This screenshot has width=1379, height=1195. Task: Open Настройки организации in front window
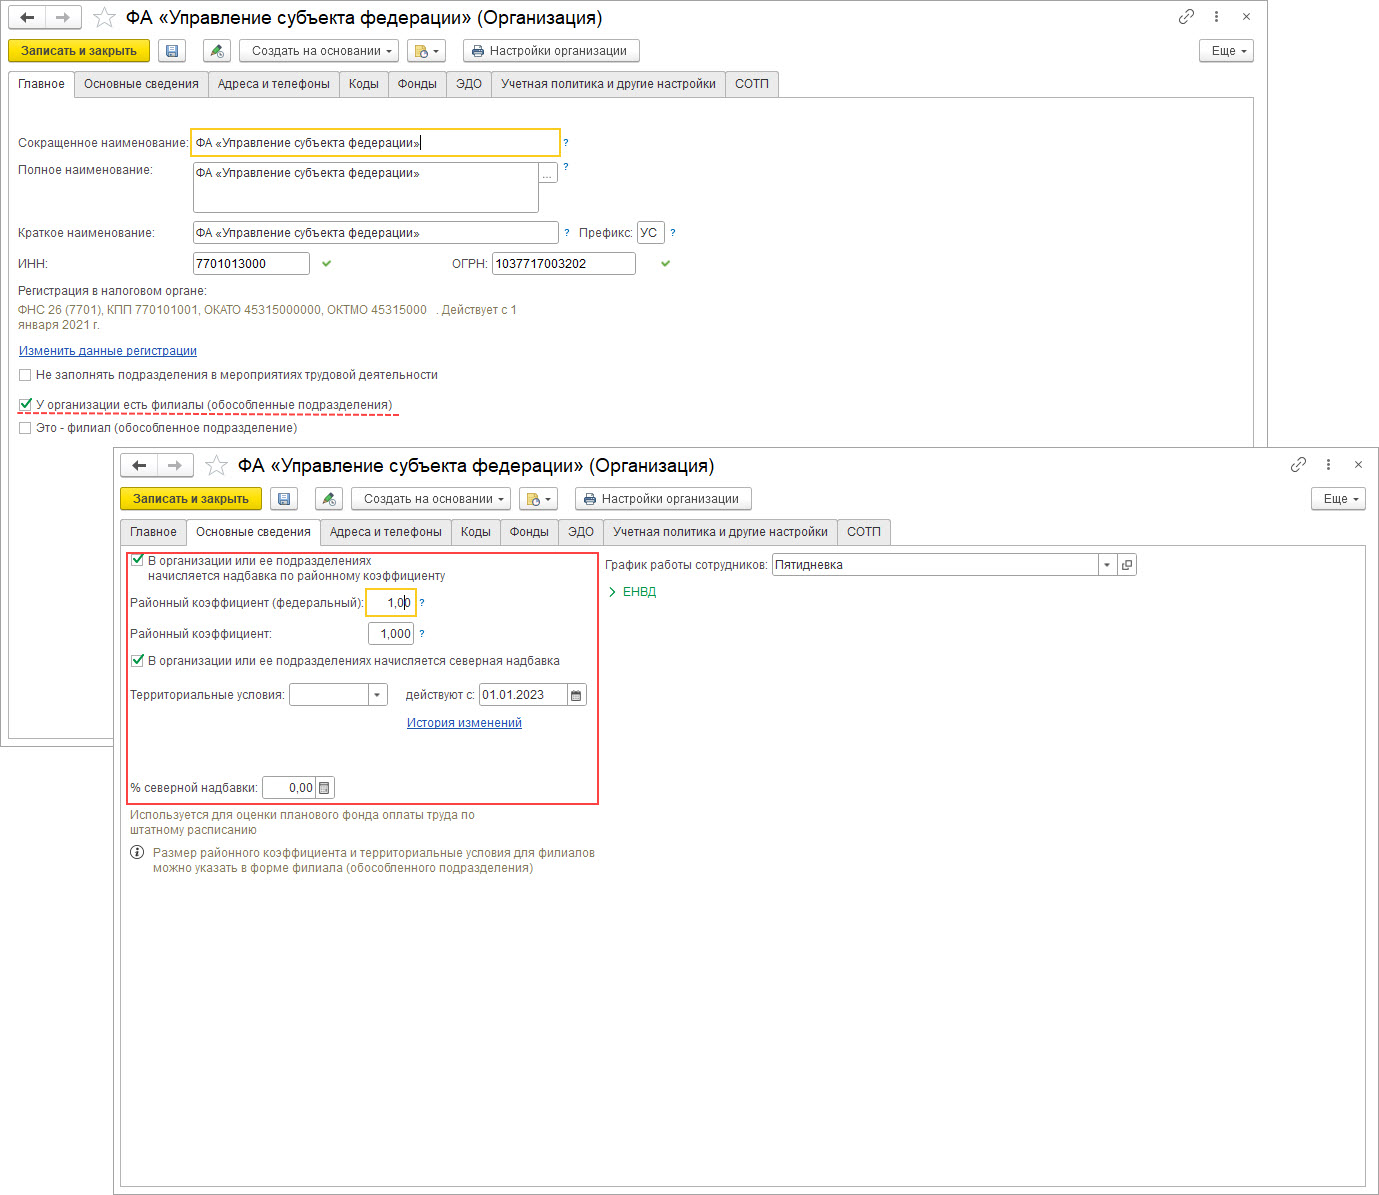(663, 499)
